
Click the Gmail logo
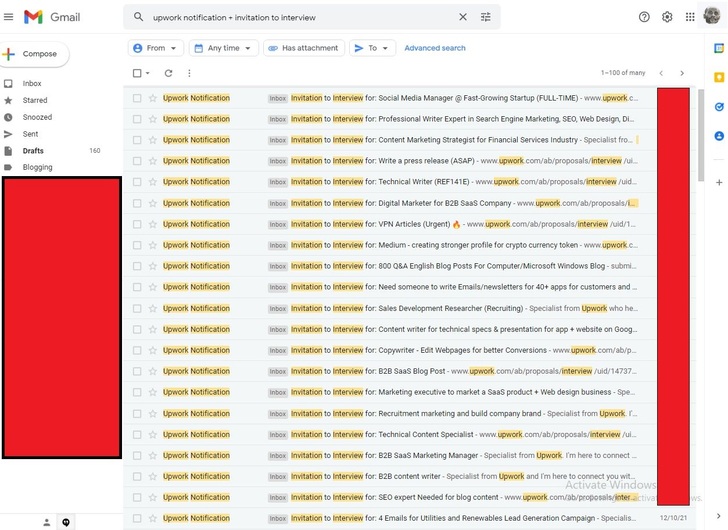(x=52, y=17)
